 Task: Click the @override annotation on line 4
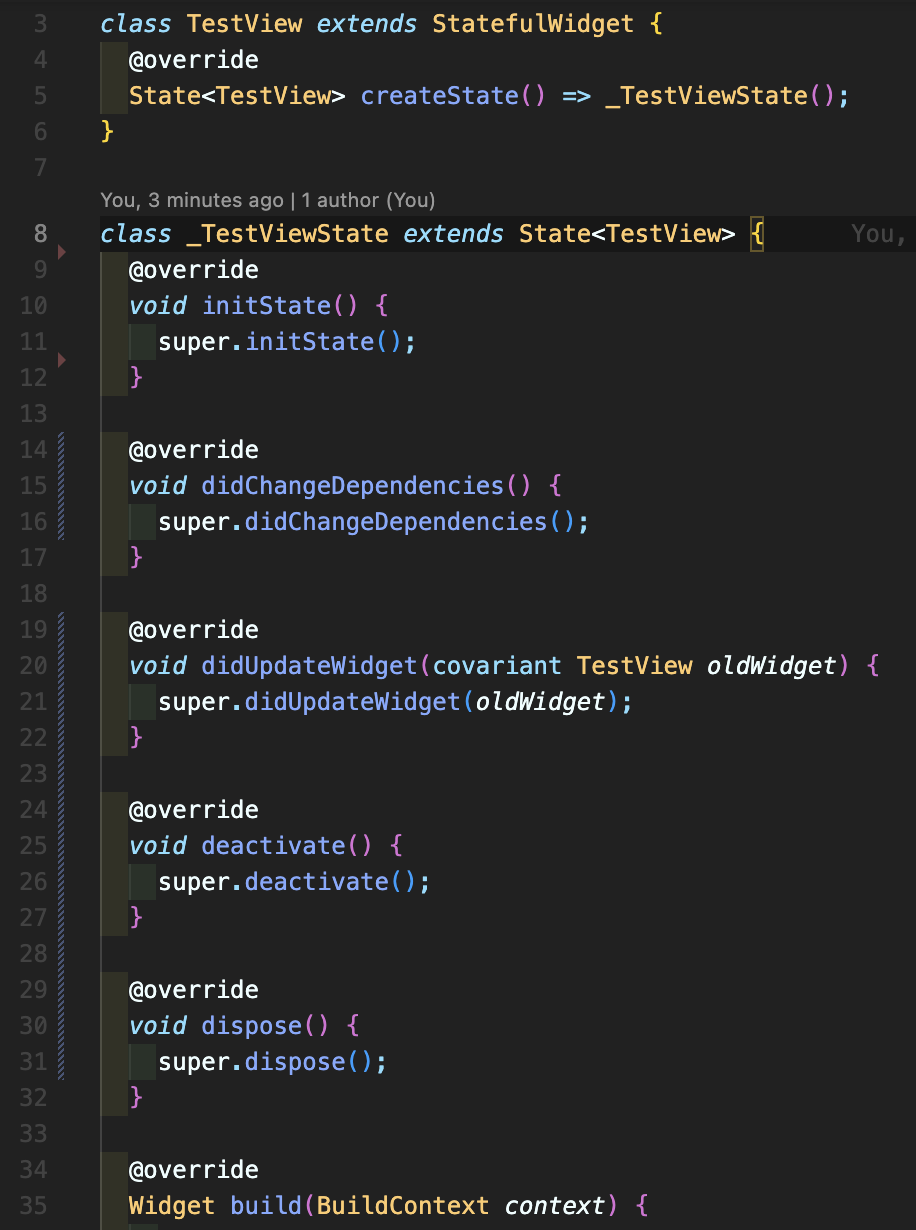pos(194,60)
